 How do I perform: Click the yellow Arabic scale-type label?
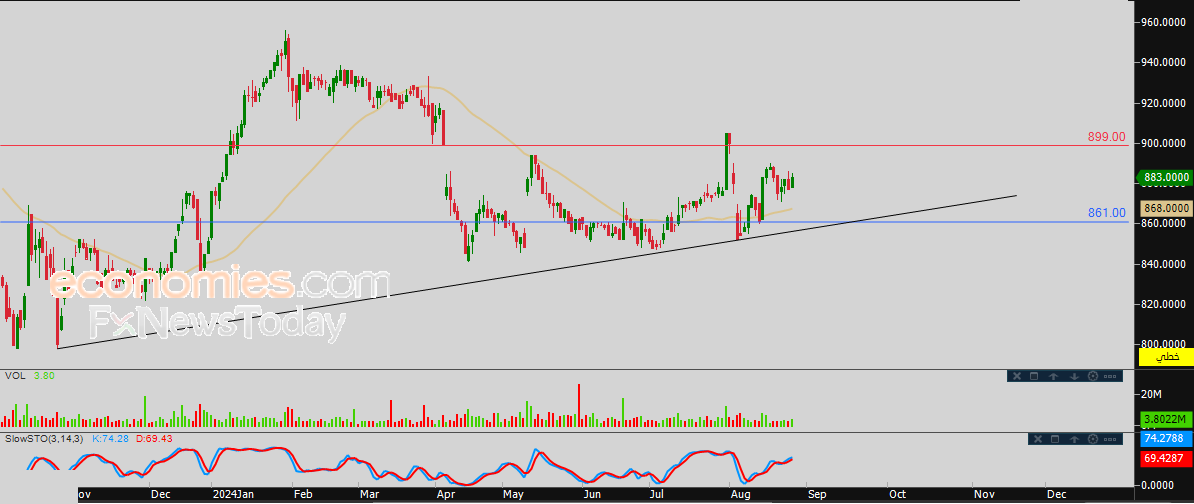coord(1166,356)
